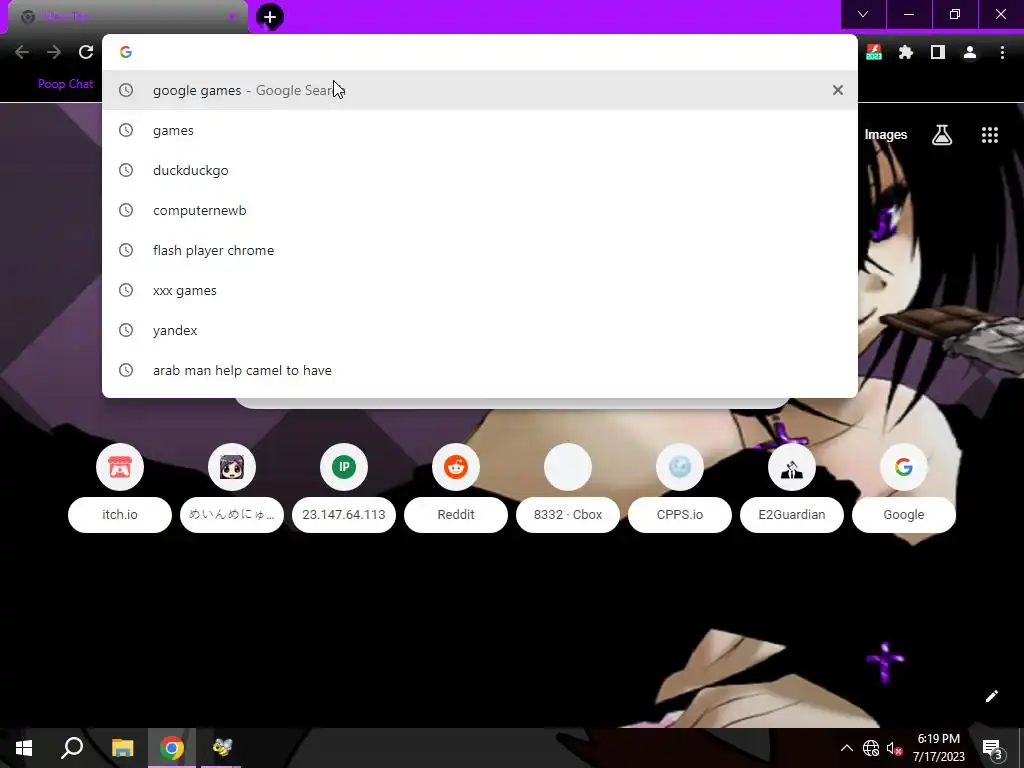The image size is (1024, 768).
Task: Click the Reddit shortcut label
Action: [x=456, y=515]
